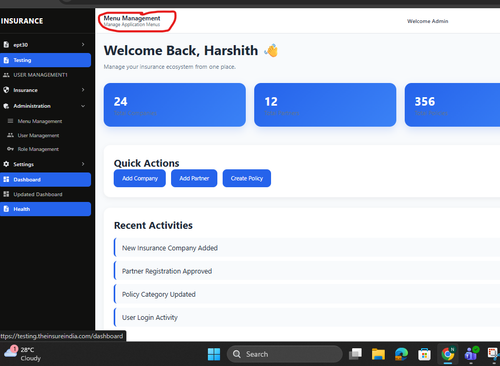Launch Microsoft Edge from the taskbar

401,354
